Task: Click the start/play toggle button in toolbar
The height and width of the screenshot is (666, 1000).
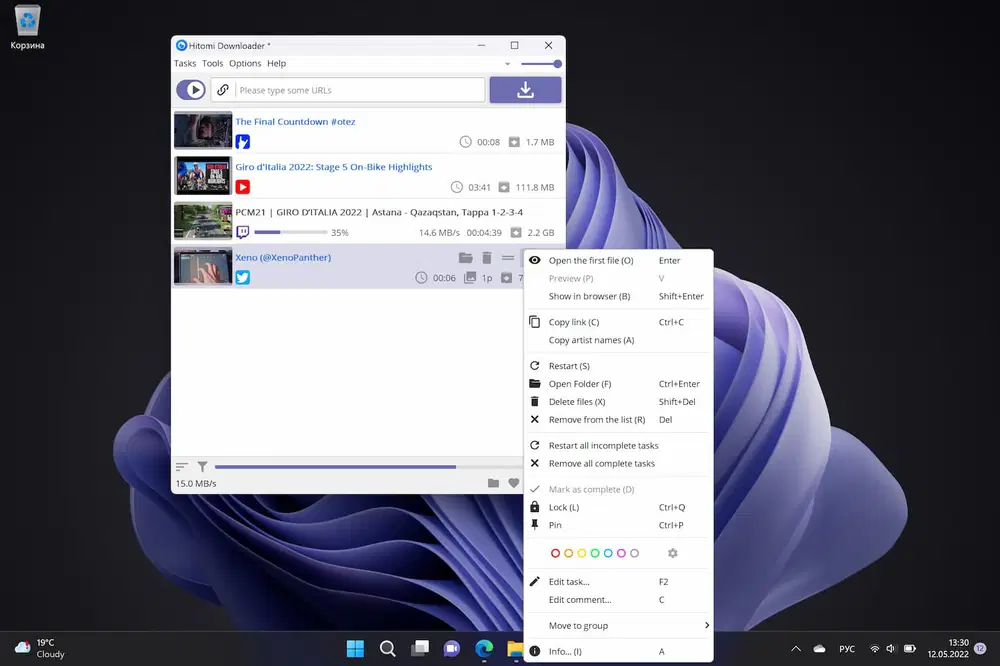Action: (x=191, y=90)
